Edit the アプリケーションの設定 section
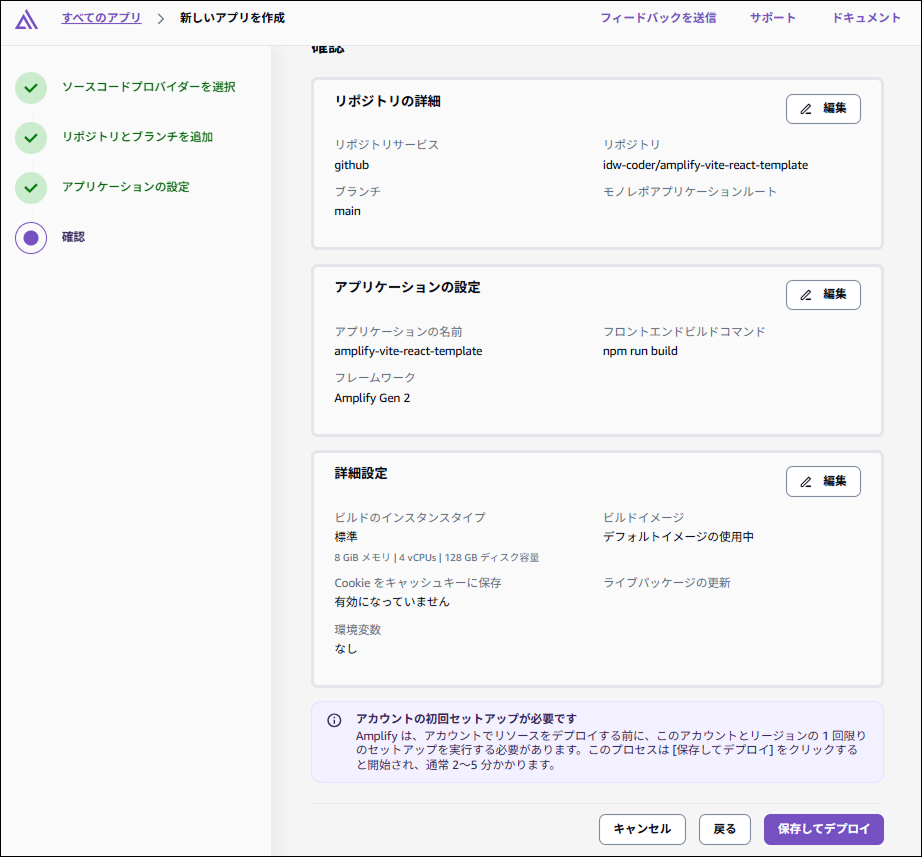Screen dimensions: 922x857 (x=823, y=295)
